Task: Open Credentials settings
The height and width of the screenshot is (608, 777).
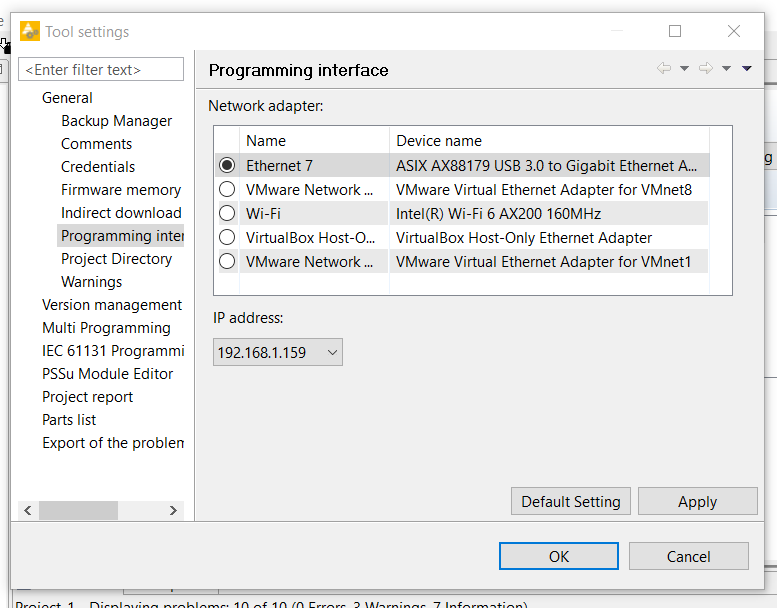Action: [x=98, y=167]
